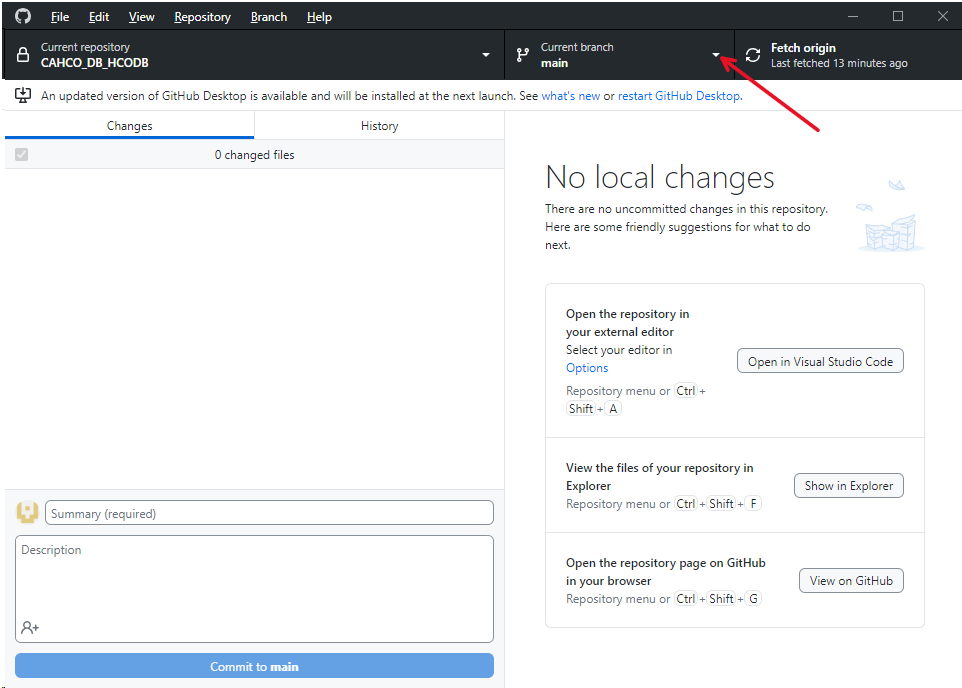Click the branch icon next to Current branch

click(x=521, y=54)
